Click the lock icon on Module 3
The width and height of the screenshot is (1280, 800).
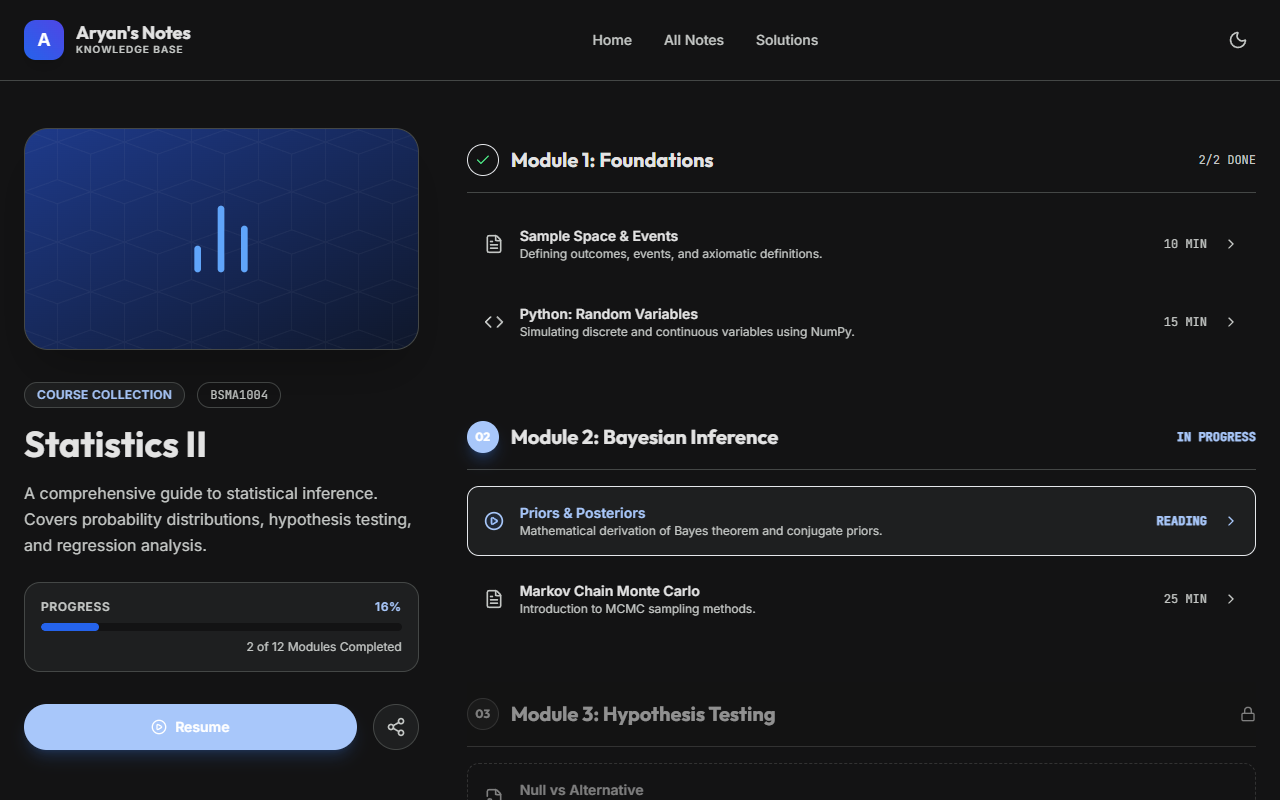point(1247,714)
